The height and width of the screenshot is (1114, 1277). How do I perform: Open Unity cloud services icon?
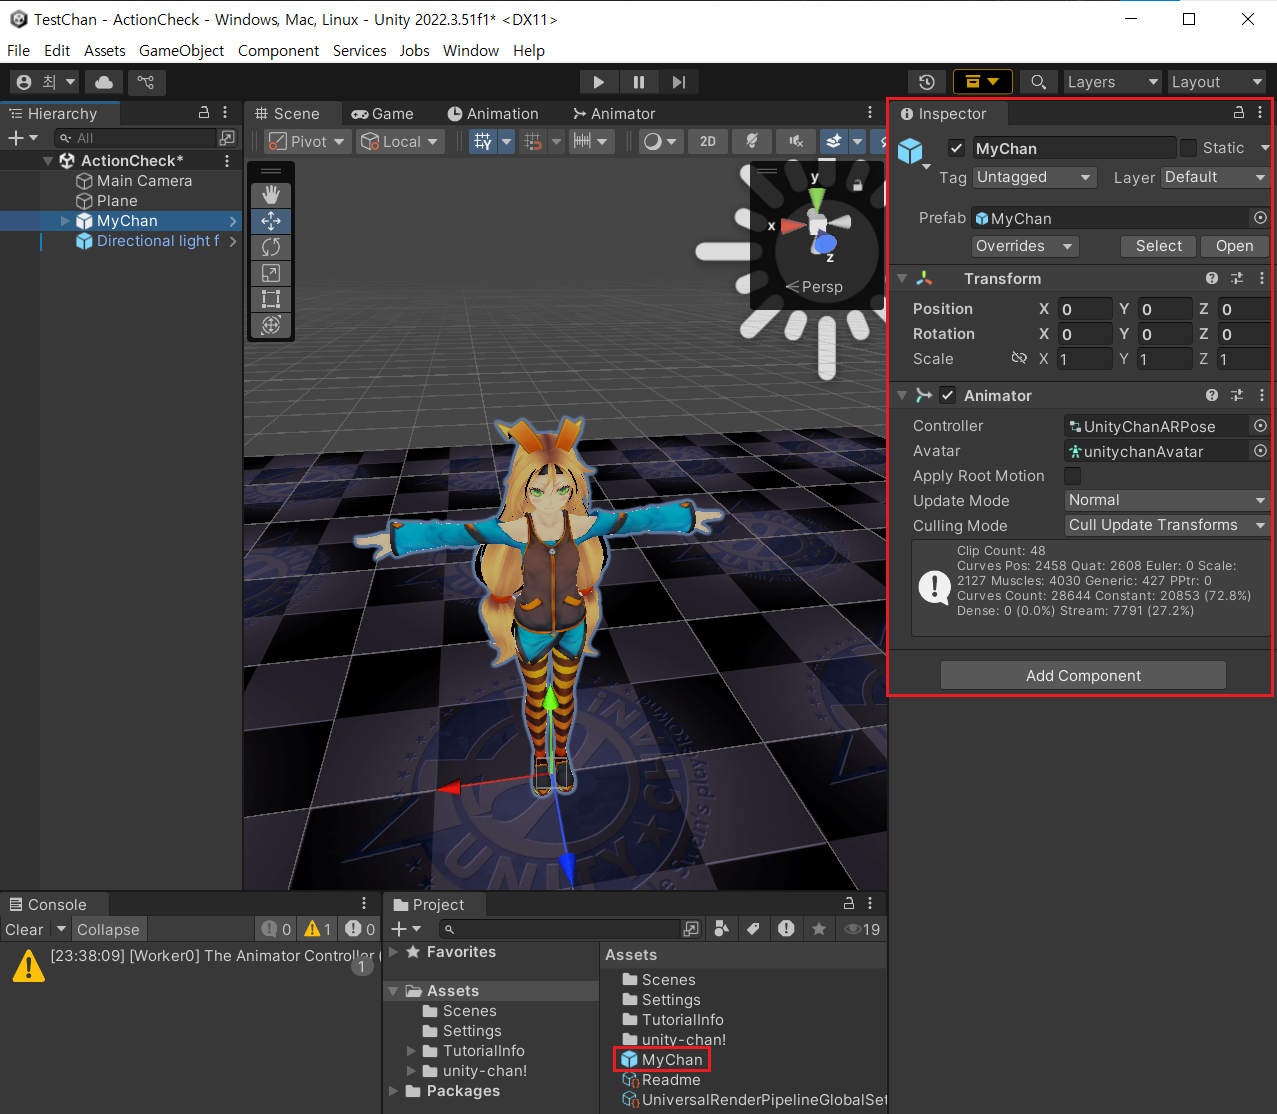click(x=104, y=82)
